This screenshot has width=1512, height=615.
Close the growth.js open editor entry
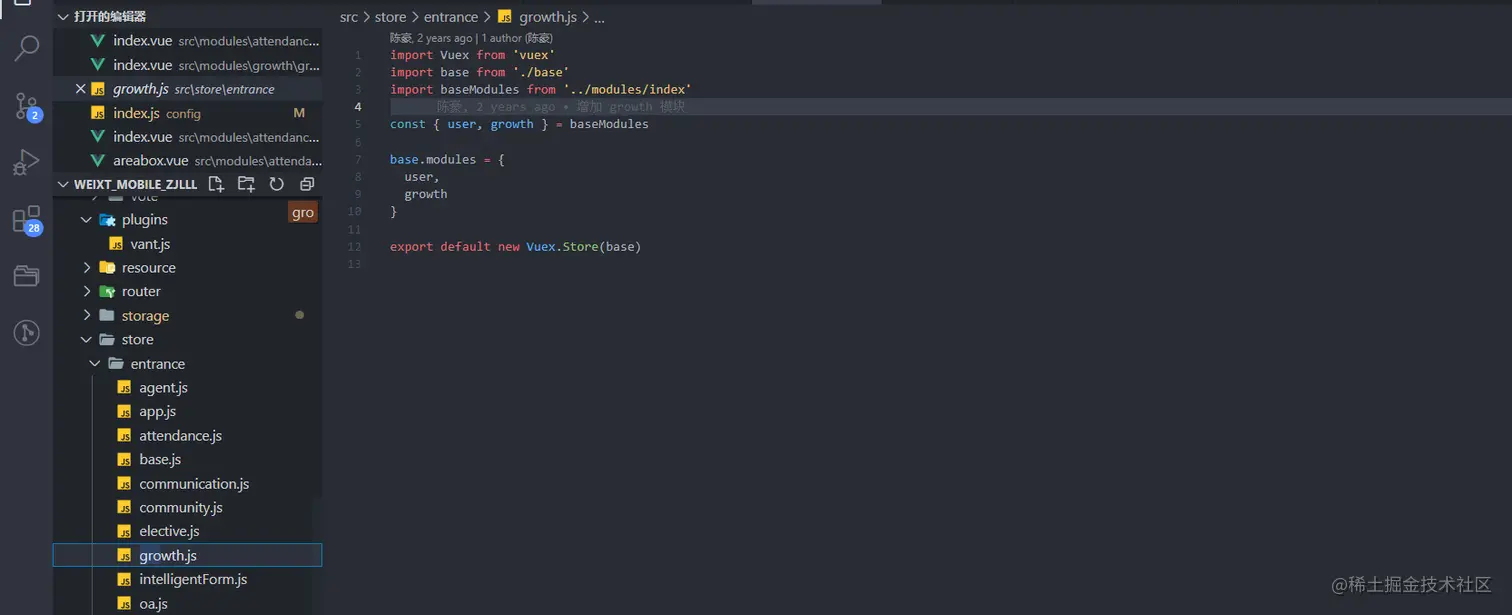point(81,89)
